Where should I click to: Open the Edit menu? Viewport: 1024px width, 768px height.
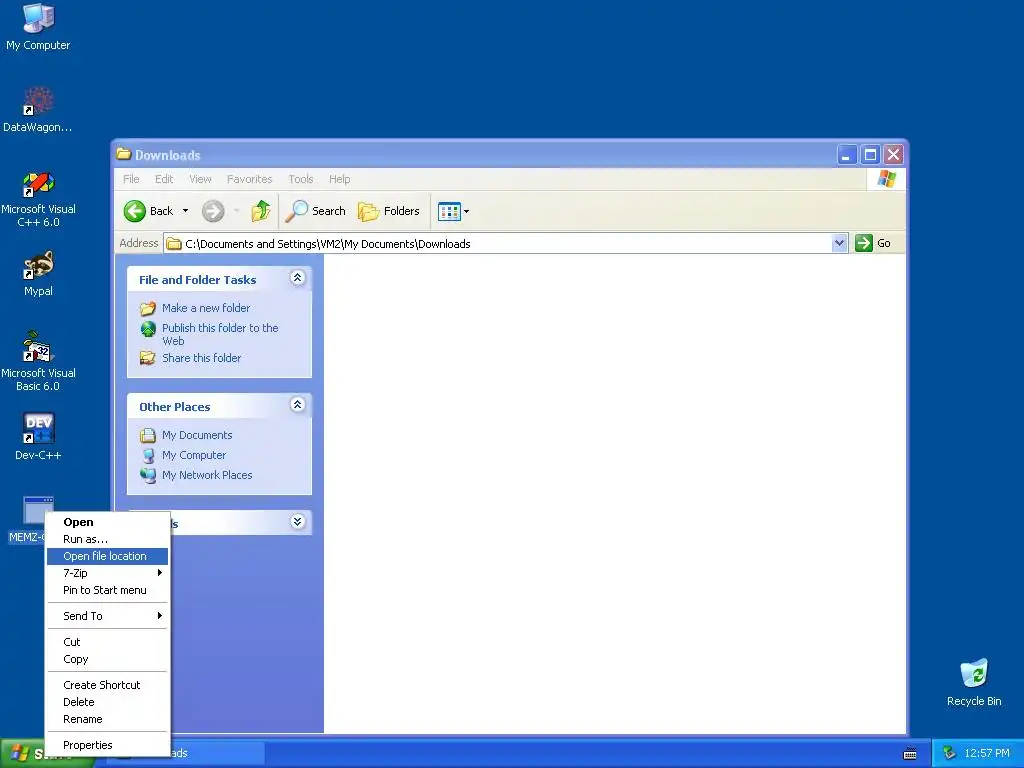coord(164,179)
